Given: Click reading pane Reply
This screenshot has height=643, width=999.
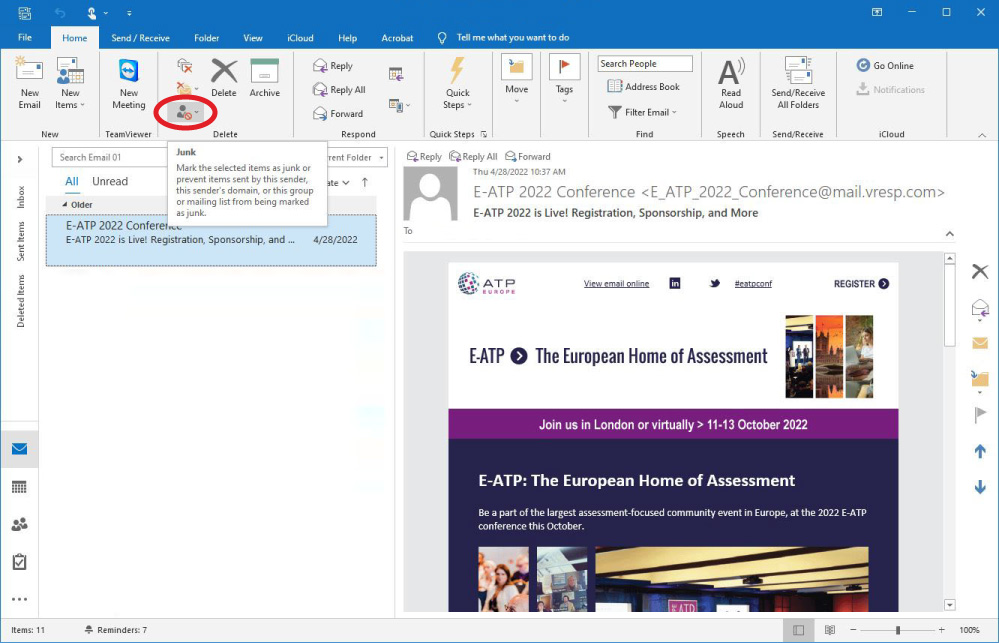Looking at the screenshot, I should pyautogui.click(x=424, y=157).
